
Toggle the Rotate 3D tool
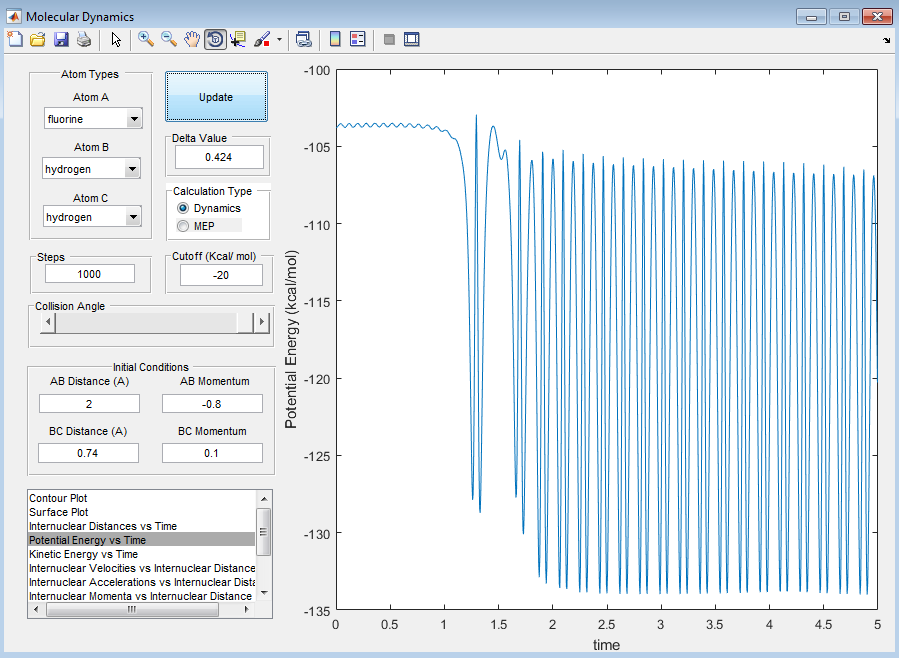point(215,40)
